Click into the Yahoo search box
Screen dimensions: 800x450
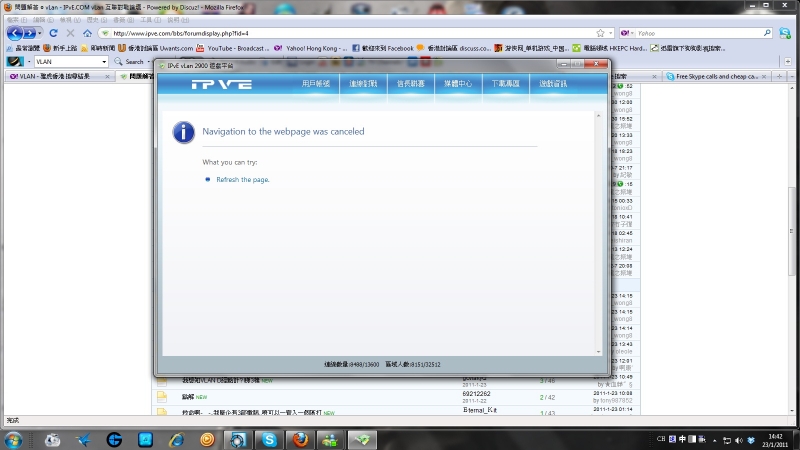pyautogui.click(x=699, y=33)
